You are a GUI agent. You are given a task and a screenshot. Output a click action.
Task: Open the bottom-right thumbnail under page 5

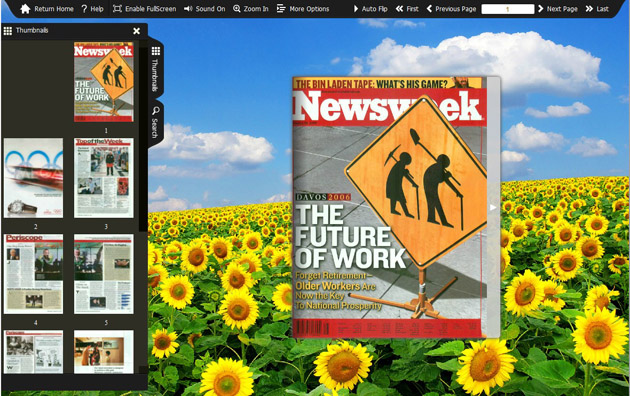tap(104, 352)
